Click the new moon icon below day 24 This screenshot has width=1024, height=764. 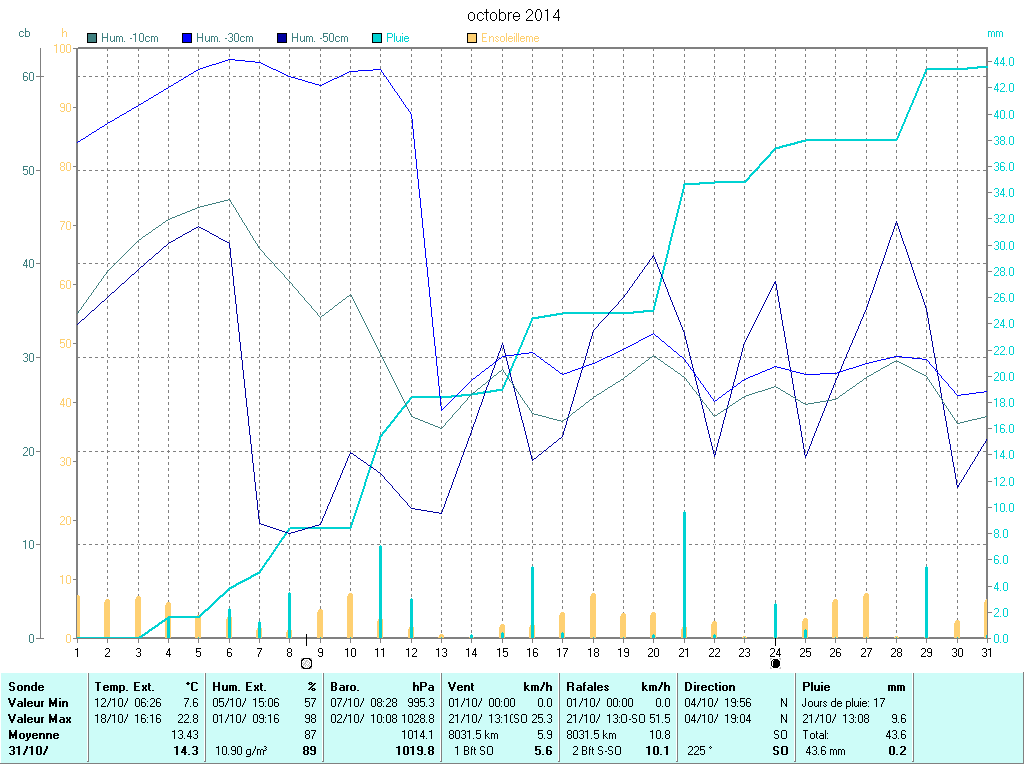[775, 663]
